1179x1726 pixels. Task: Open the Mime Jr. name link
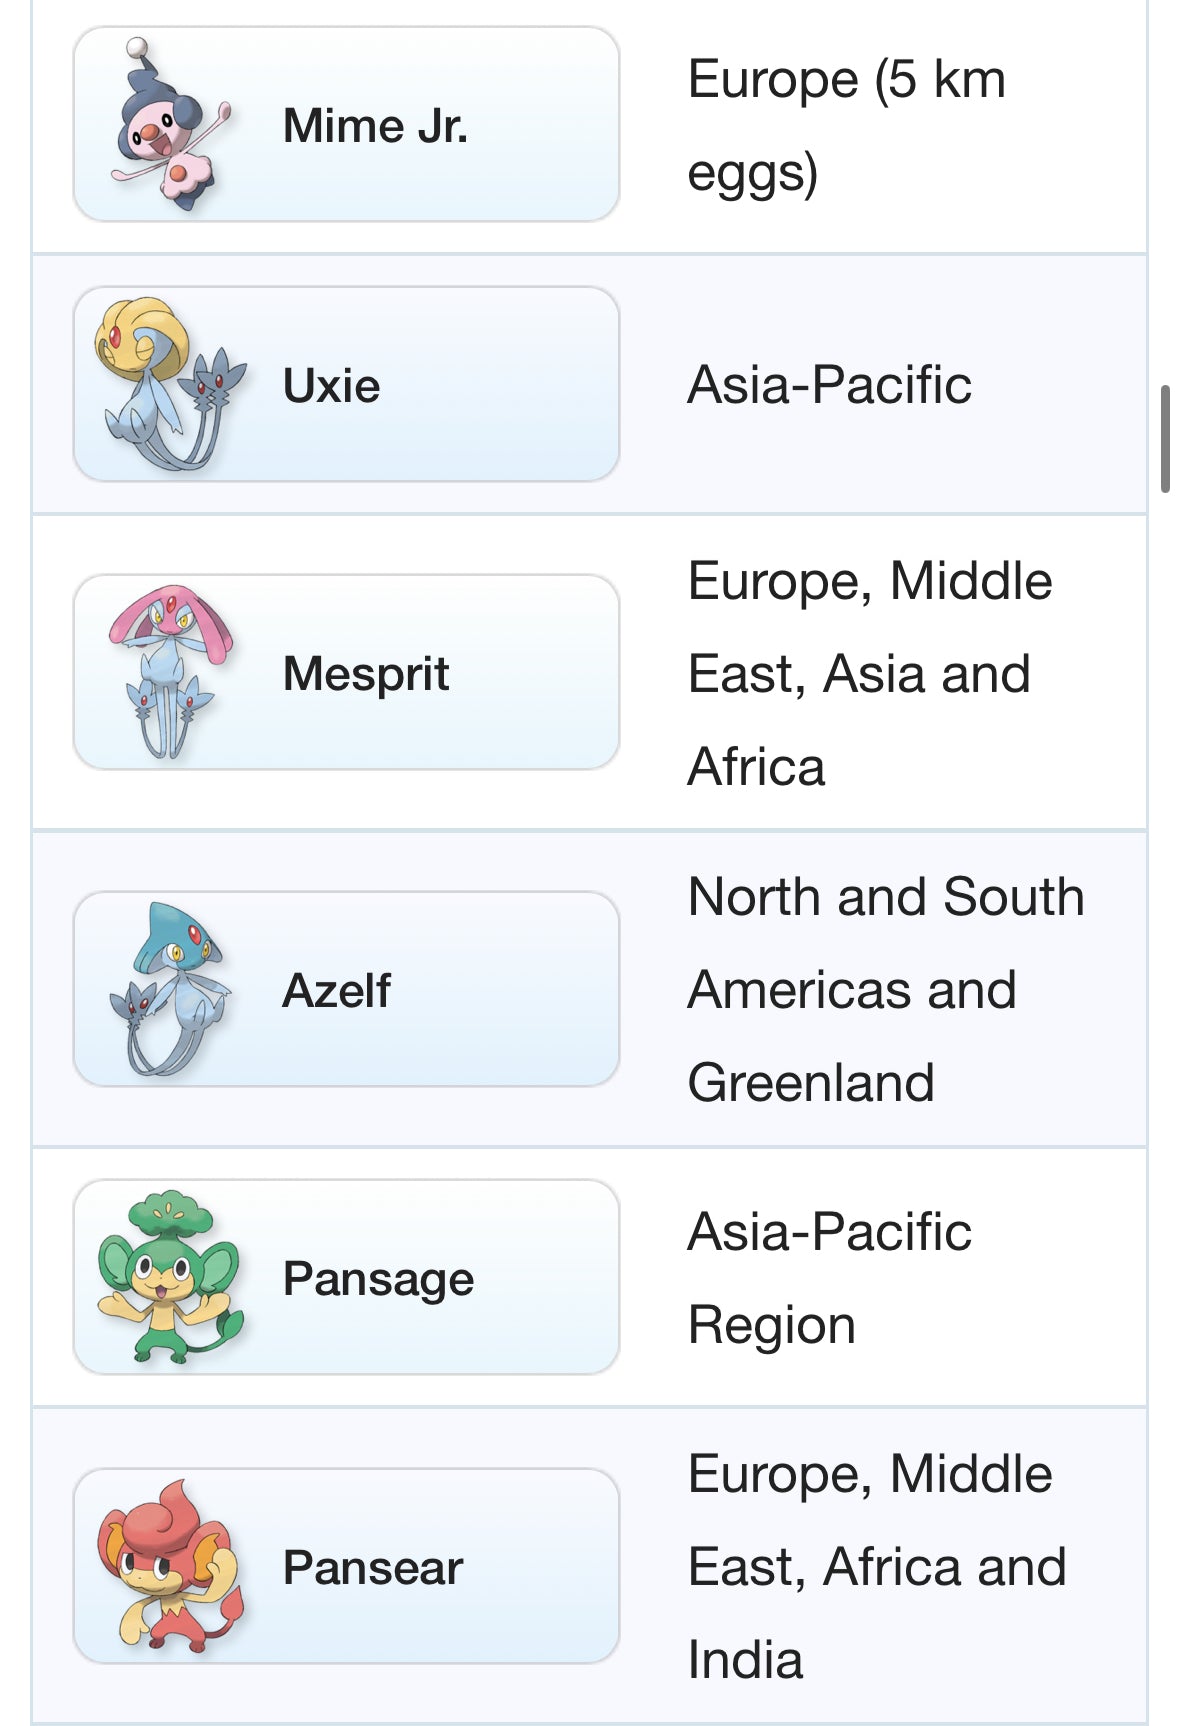click(x=375, y=126)
